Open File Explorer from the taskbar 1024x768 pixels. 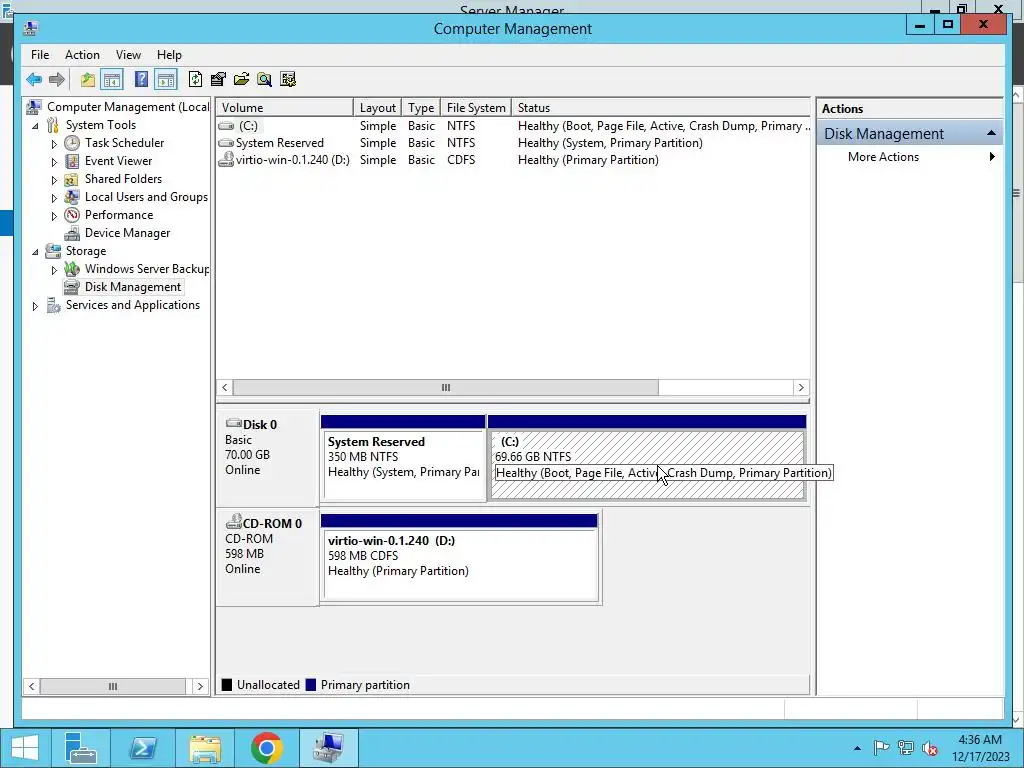click(x=204, y=748)
